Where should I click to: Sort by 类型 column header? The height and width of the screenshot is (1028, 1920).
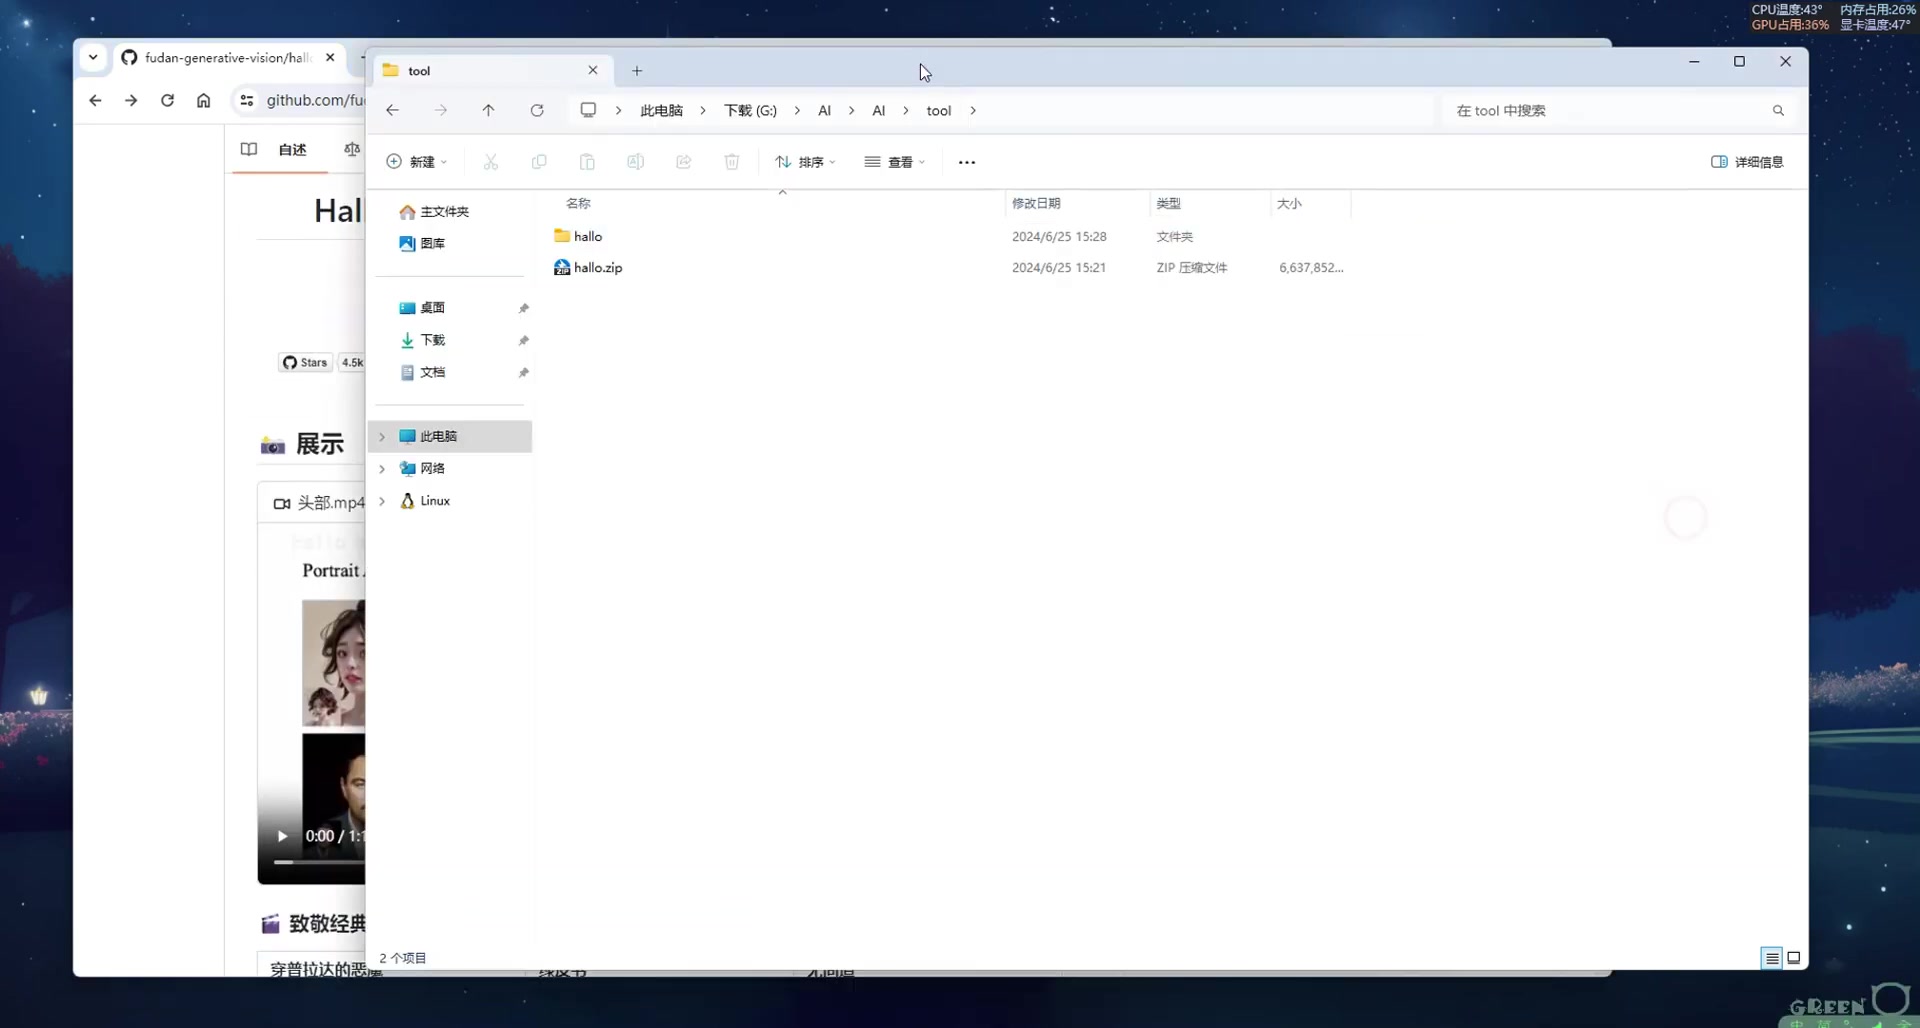tap(1169, 203)
